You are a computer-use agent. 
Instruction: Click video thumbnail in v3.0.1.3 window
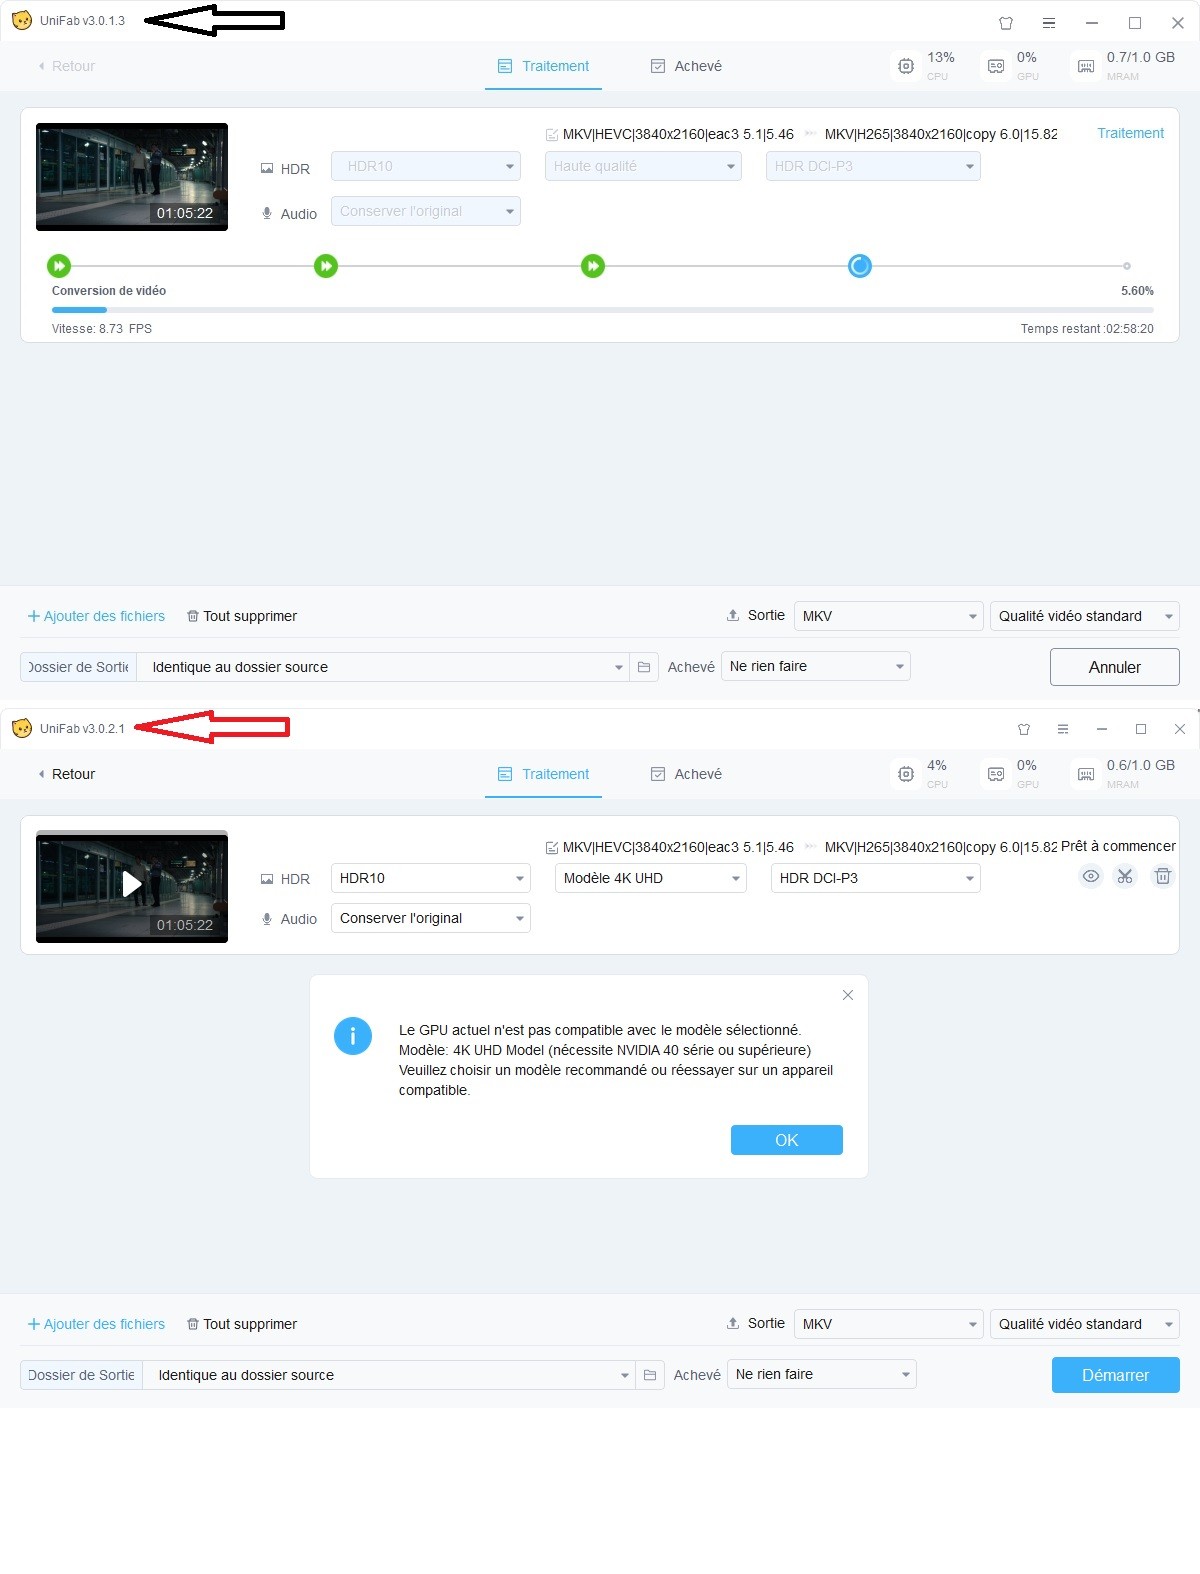click(132, 177)
